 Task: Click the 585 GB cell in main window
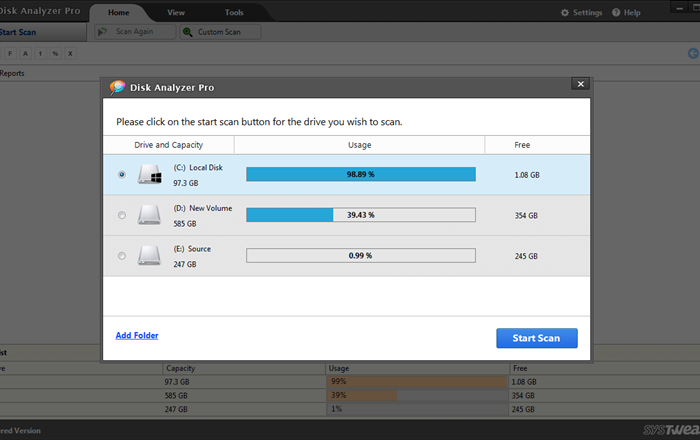click(x=176, y=396)
